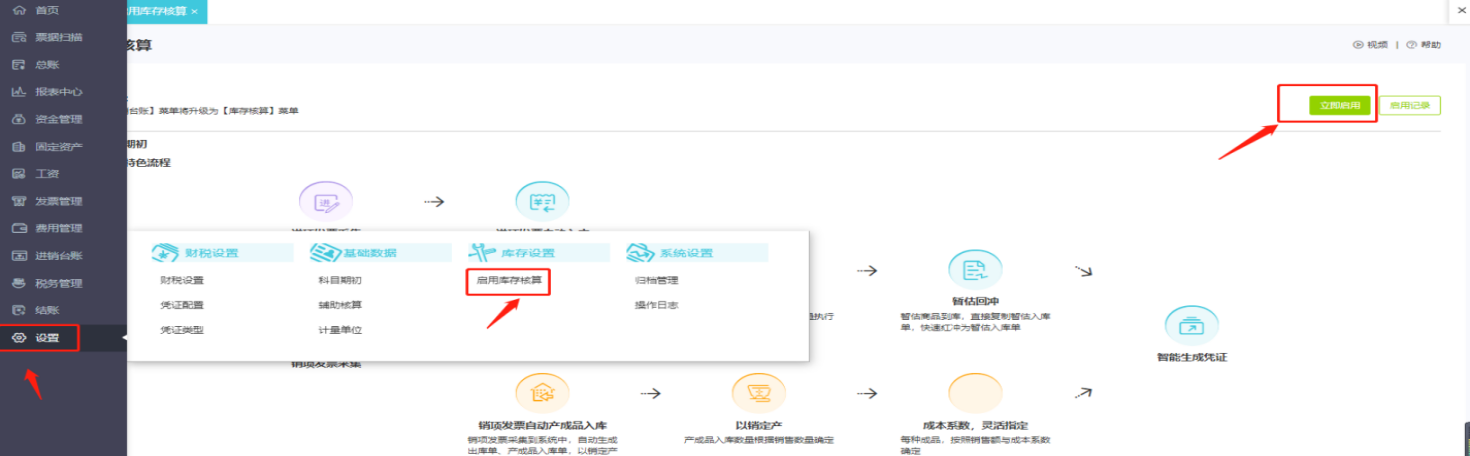The width and height of the screenshot is (1470, 456).
Task: Click the help question-mark icon
Action: (1411, 45)
